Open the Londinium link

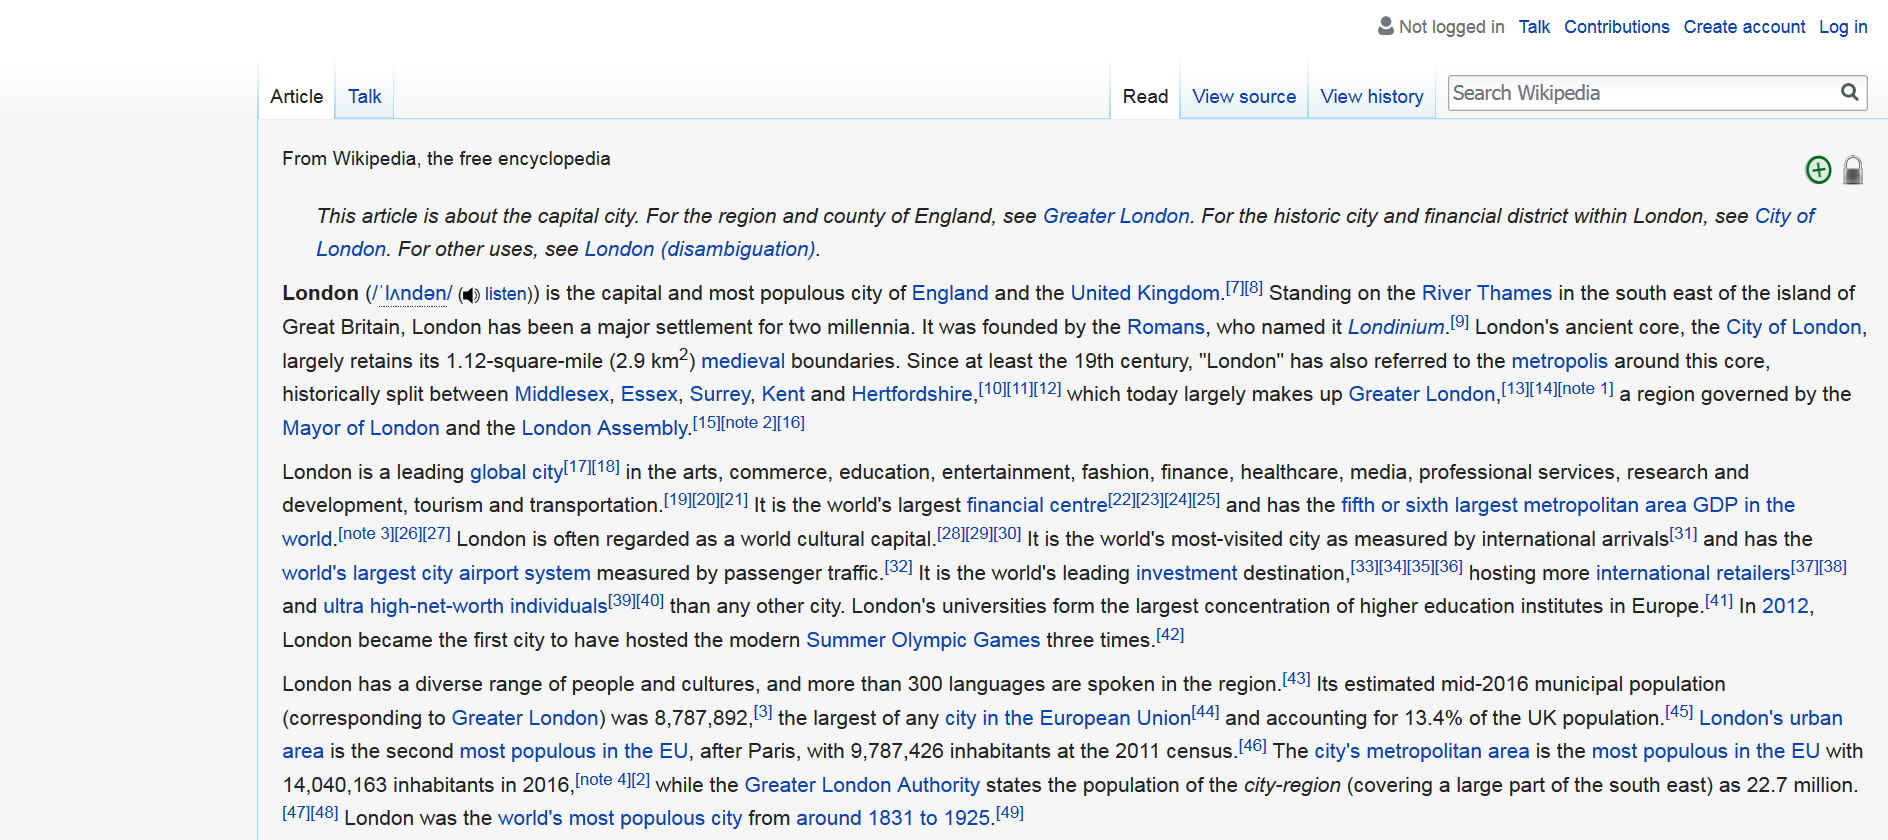pyautogui.click(x=1395, y=327)
